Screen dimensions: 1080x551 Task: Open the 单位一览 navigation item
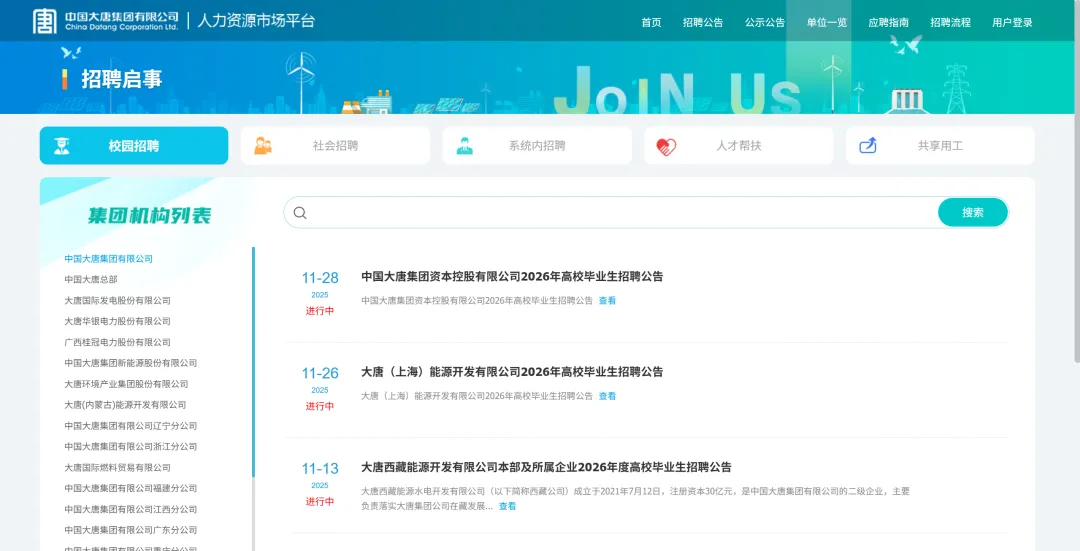(x=827, y=23)
